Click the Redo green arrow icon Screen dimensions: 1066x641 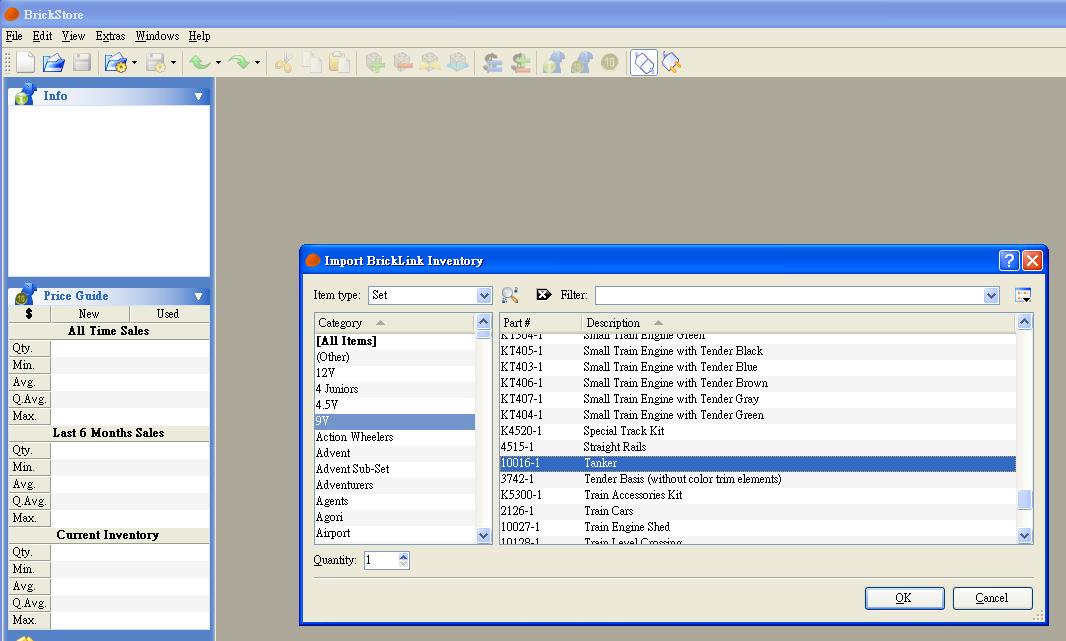(239, 63)
